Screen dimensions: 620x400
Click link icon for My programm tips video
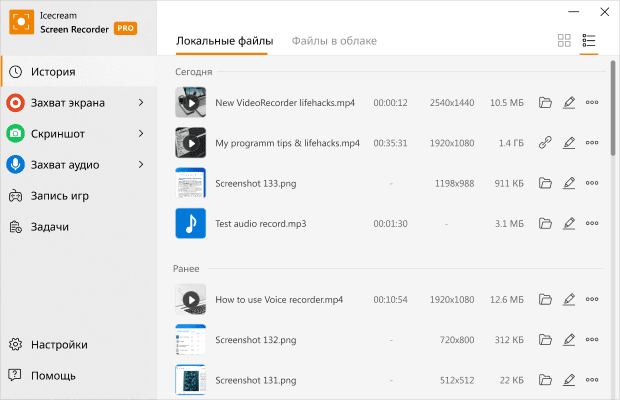click(x=545, y=143)
